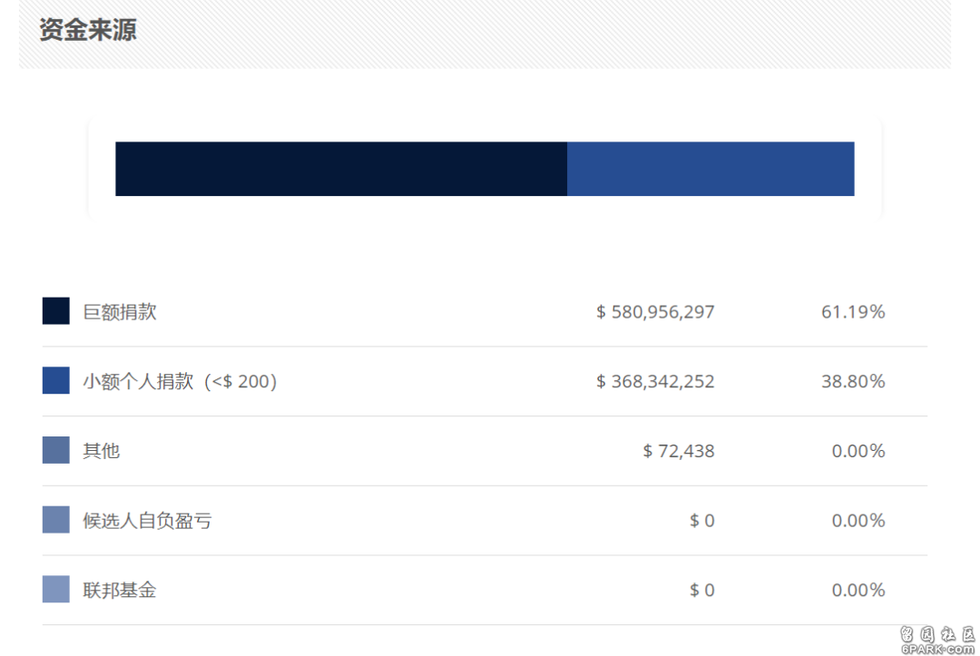Select the 其他 row label
This screenshot has height=656, width=980.
tap(101, 450)
